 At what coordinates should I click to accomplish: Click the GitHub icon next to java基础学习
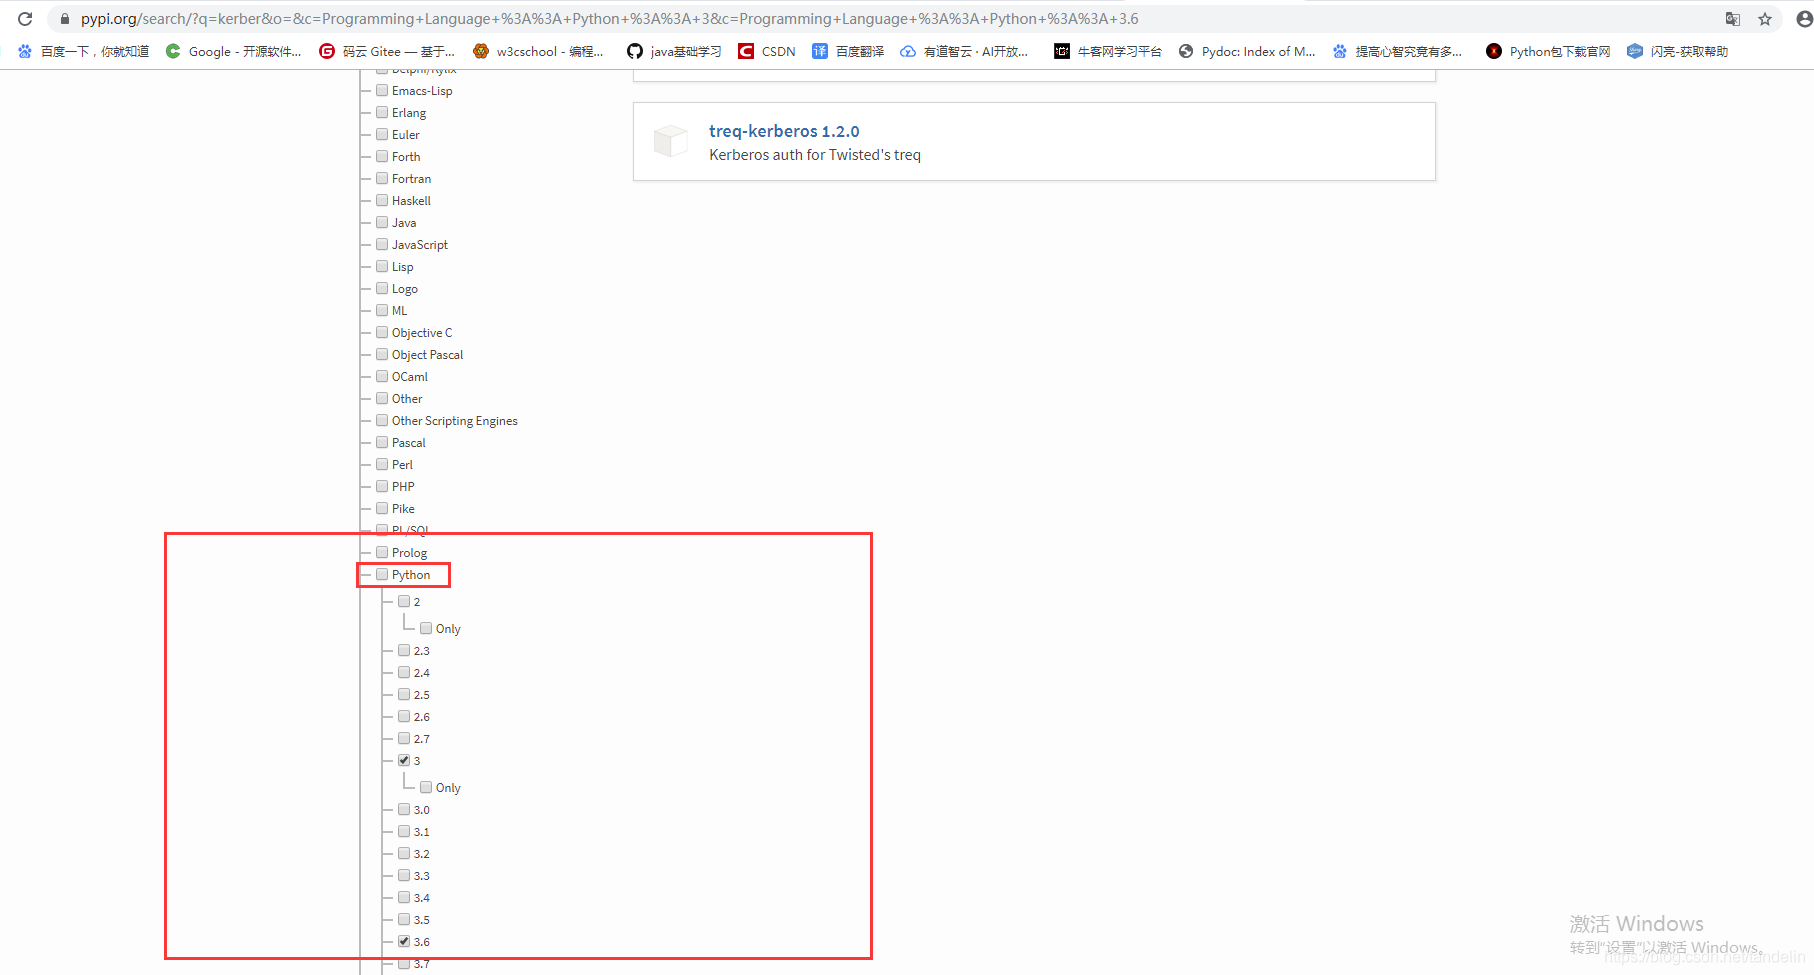(635, 51)
